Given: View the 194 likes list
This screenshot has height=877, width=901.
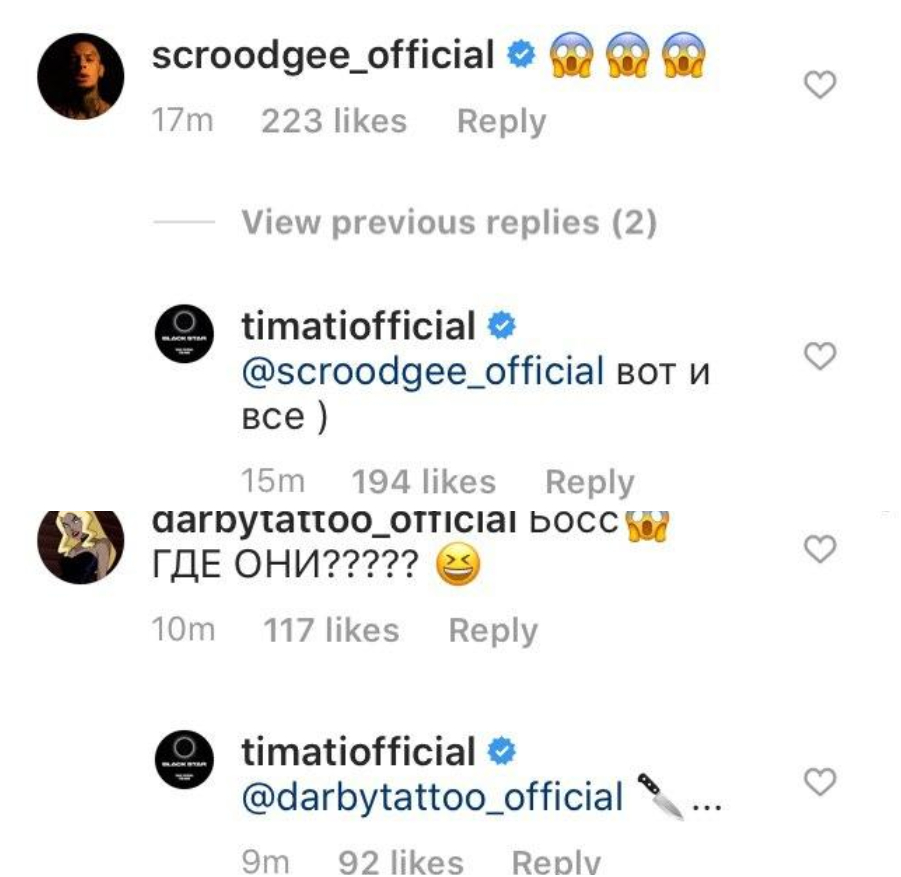Looking at the screenshot, I should (x=424, y=483).
